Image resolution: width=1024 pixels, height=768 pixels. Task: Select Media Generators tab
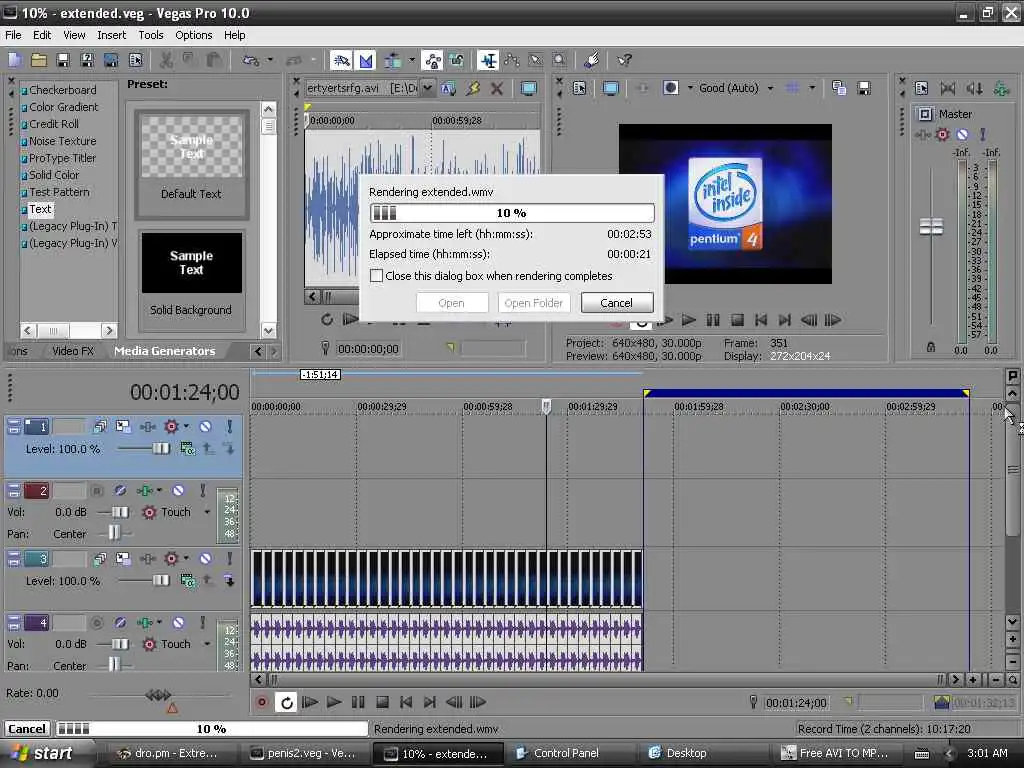click(165, 351)
